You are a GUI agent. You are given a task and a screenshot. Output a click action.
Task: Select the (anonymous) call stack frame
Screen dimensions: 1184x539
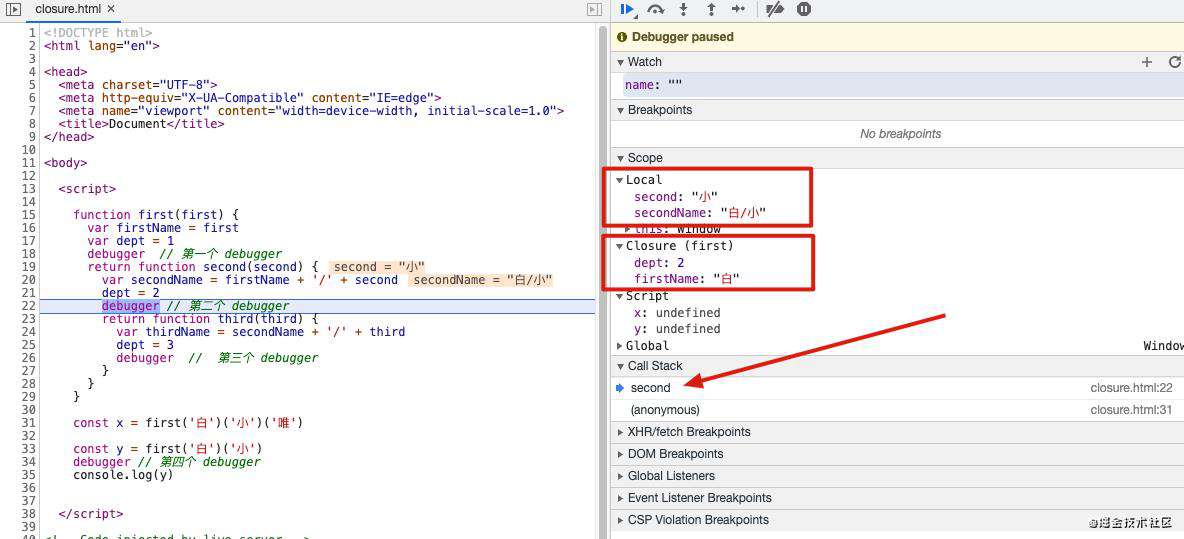click(897, 410)
